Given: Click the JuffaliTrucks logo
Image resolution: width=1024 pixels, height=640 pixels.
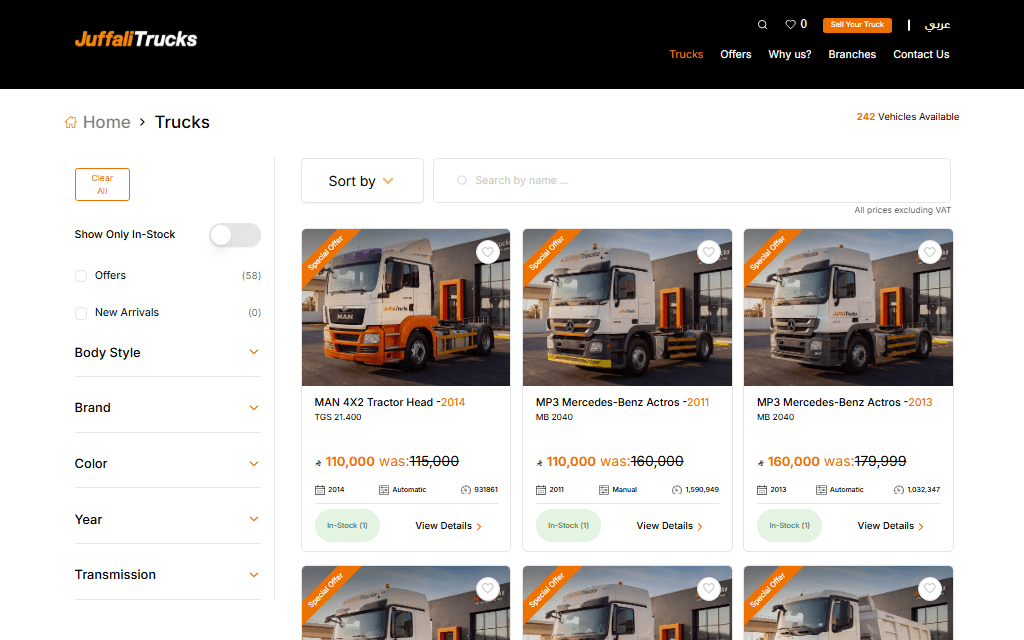Looking at the screenshot, I should pyautogui.click(x=136, y=39).
